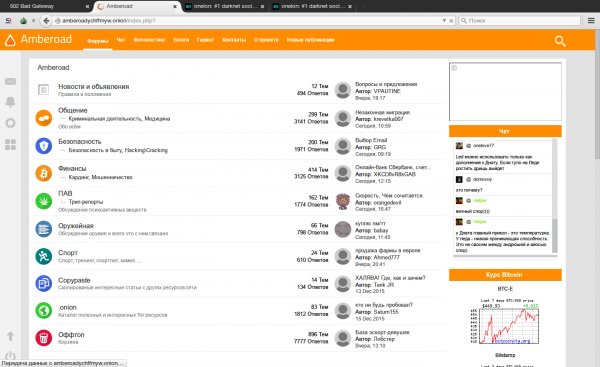Click the chat panel scrollbar thumb
The height and width of the screenshot is (367, 600).
click(x=554, y=236)
